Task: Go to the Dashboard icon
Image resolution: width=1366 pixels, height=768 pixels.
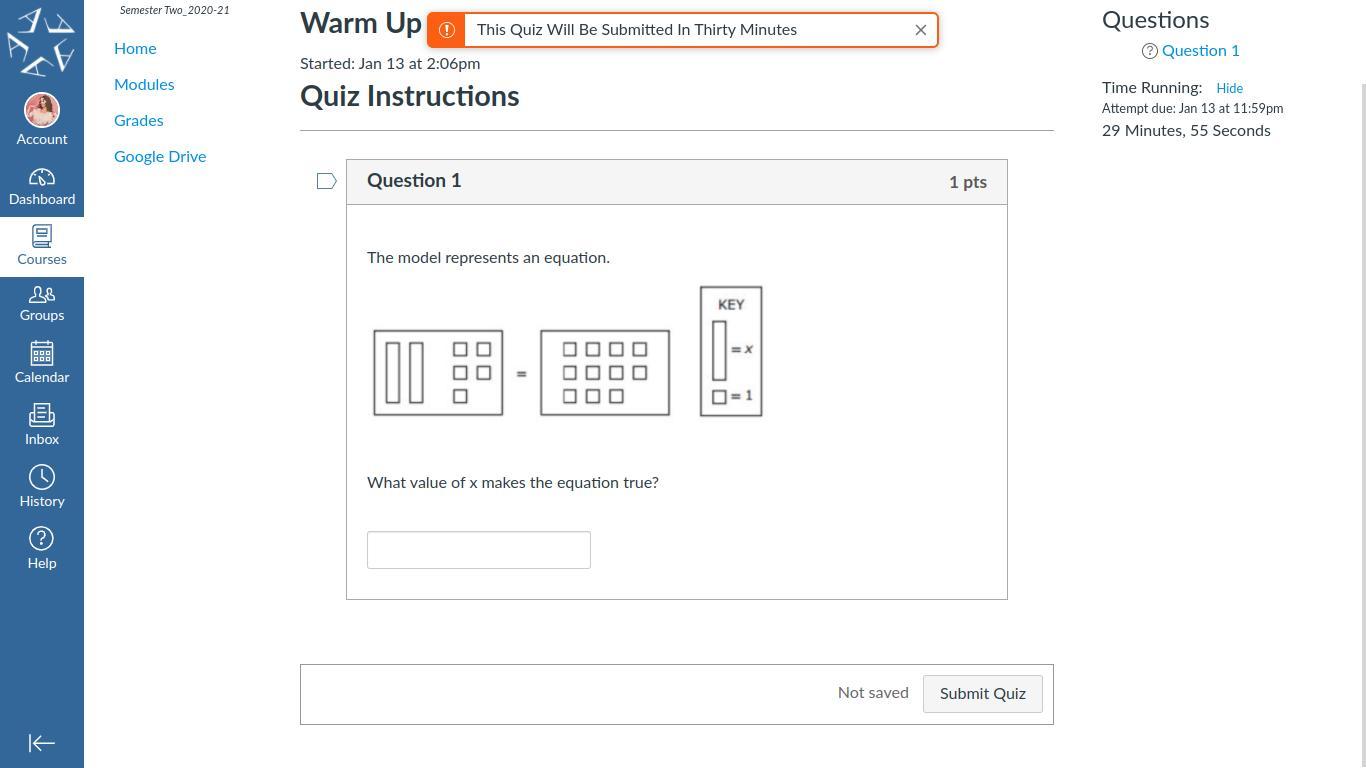Action: 42,178
